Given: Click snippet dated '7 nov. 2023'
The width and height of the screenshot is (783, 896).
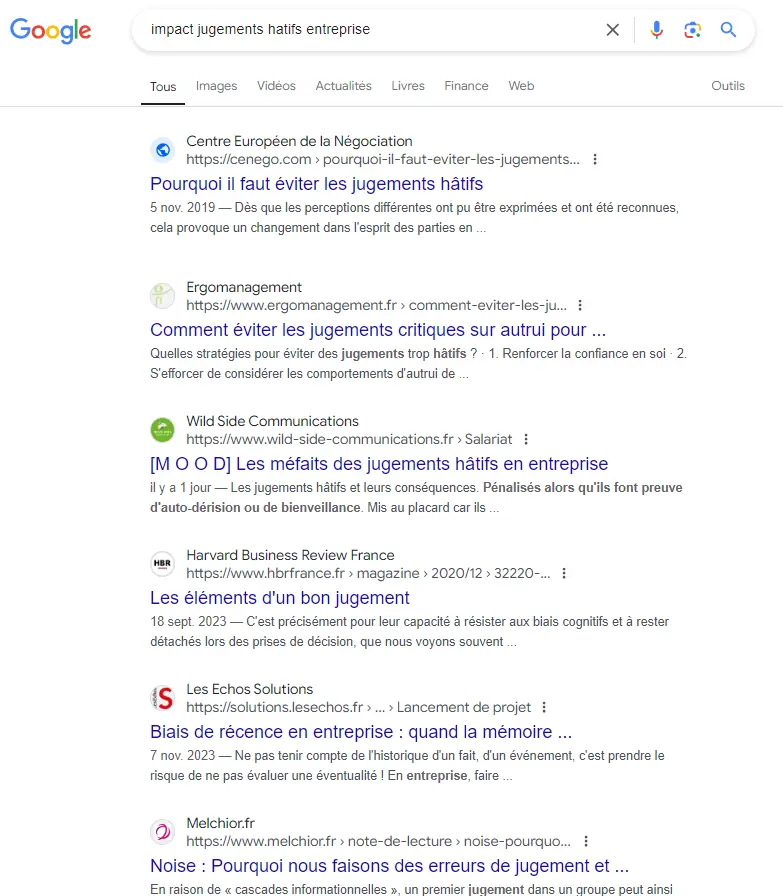Looking at the screenshot, I should click(x=407, y=766).
